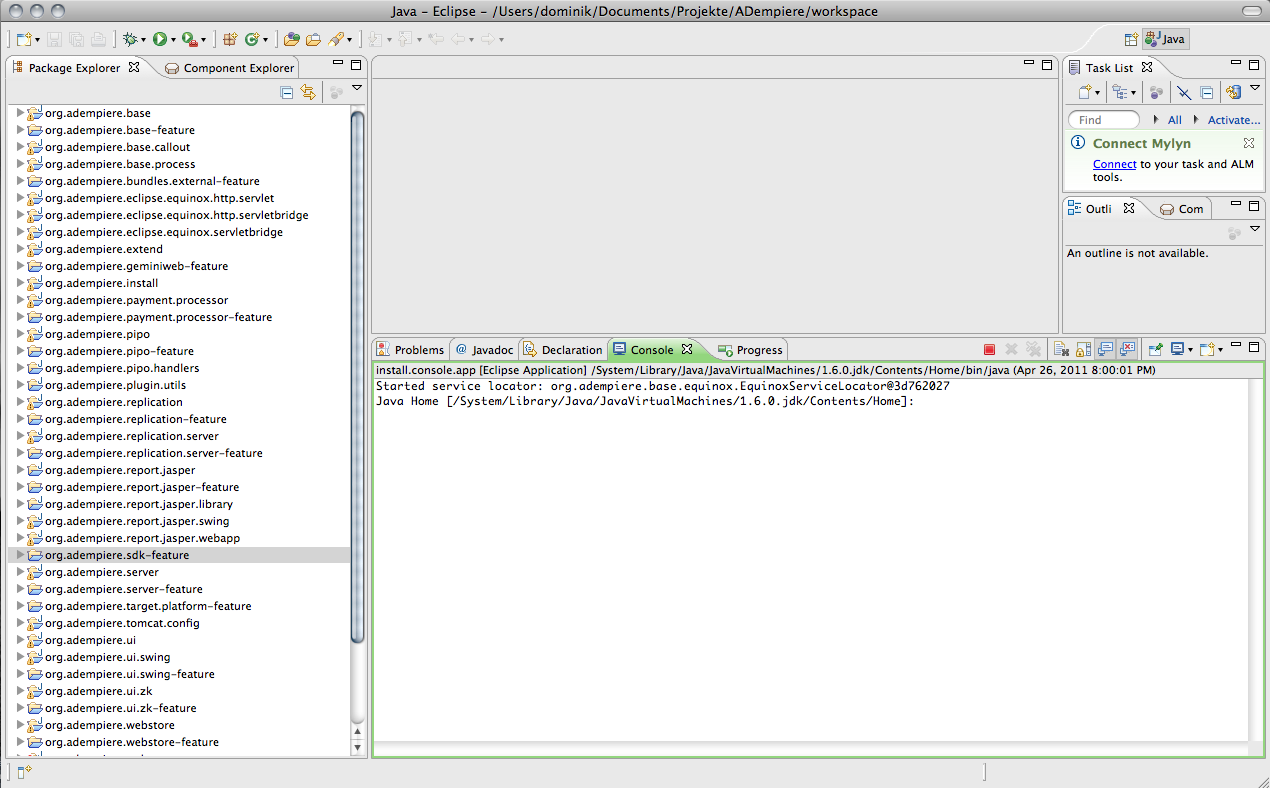Viewport: 1270px width, 788px height.
Task: Select org.adempiere.webstore in Package Explorer
Action: (110, 725)
